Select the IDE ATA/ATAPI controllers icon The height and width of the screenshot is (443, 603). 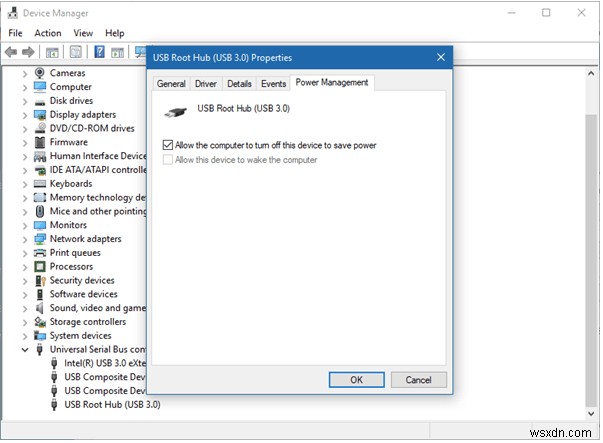pyautogui.click(x=40, y=170)
